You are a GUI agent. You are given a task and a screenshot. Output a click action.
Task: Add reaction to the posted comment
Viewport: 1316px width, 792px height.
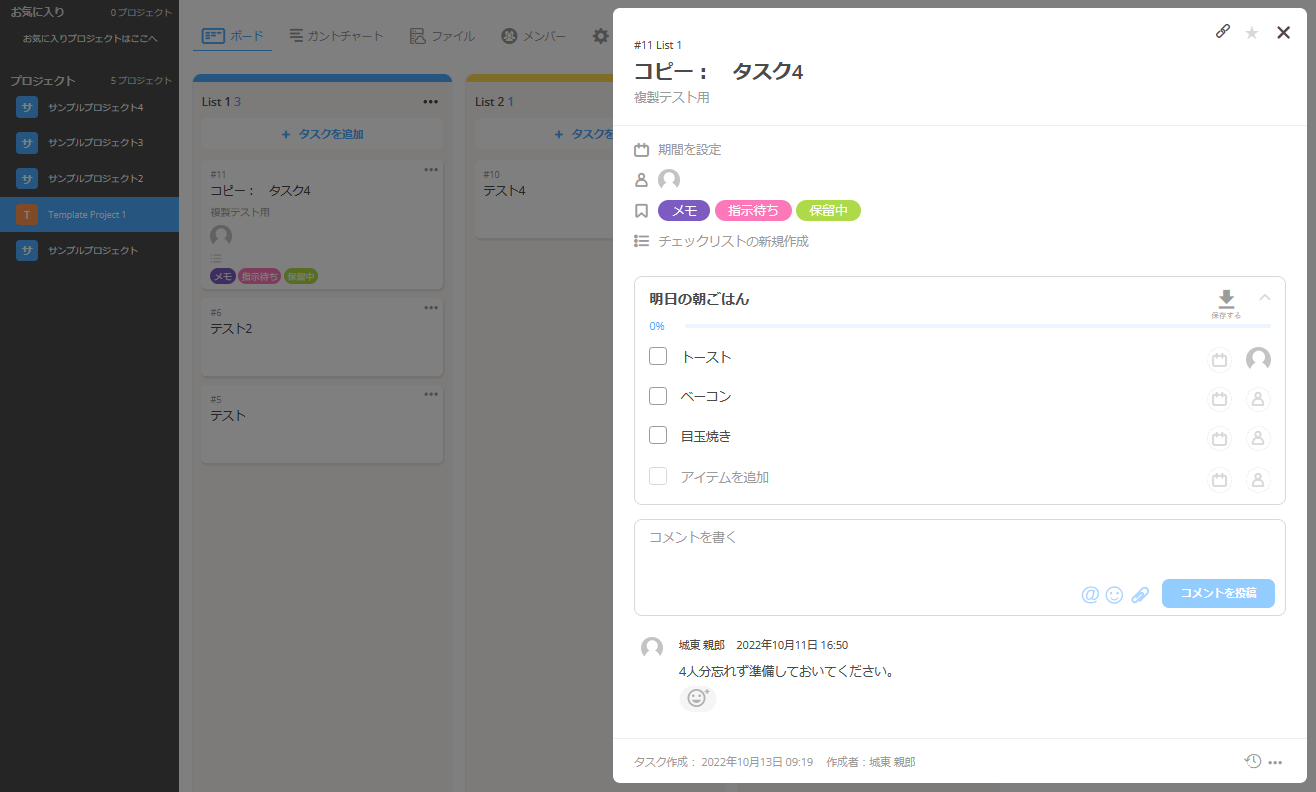(x=697, y=698)
